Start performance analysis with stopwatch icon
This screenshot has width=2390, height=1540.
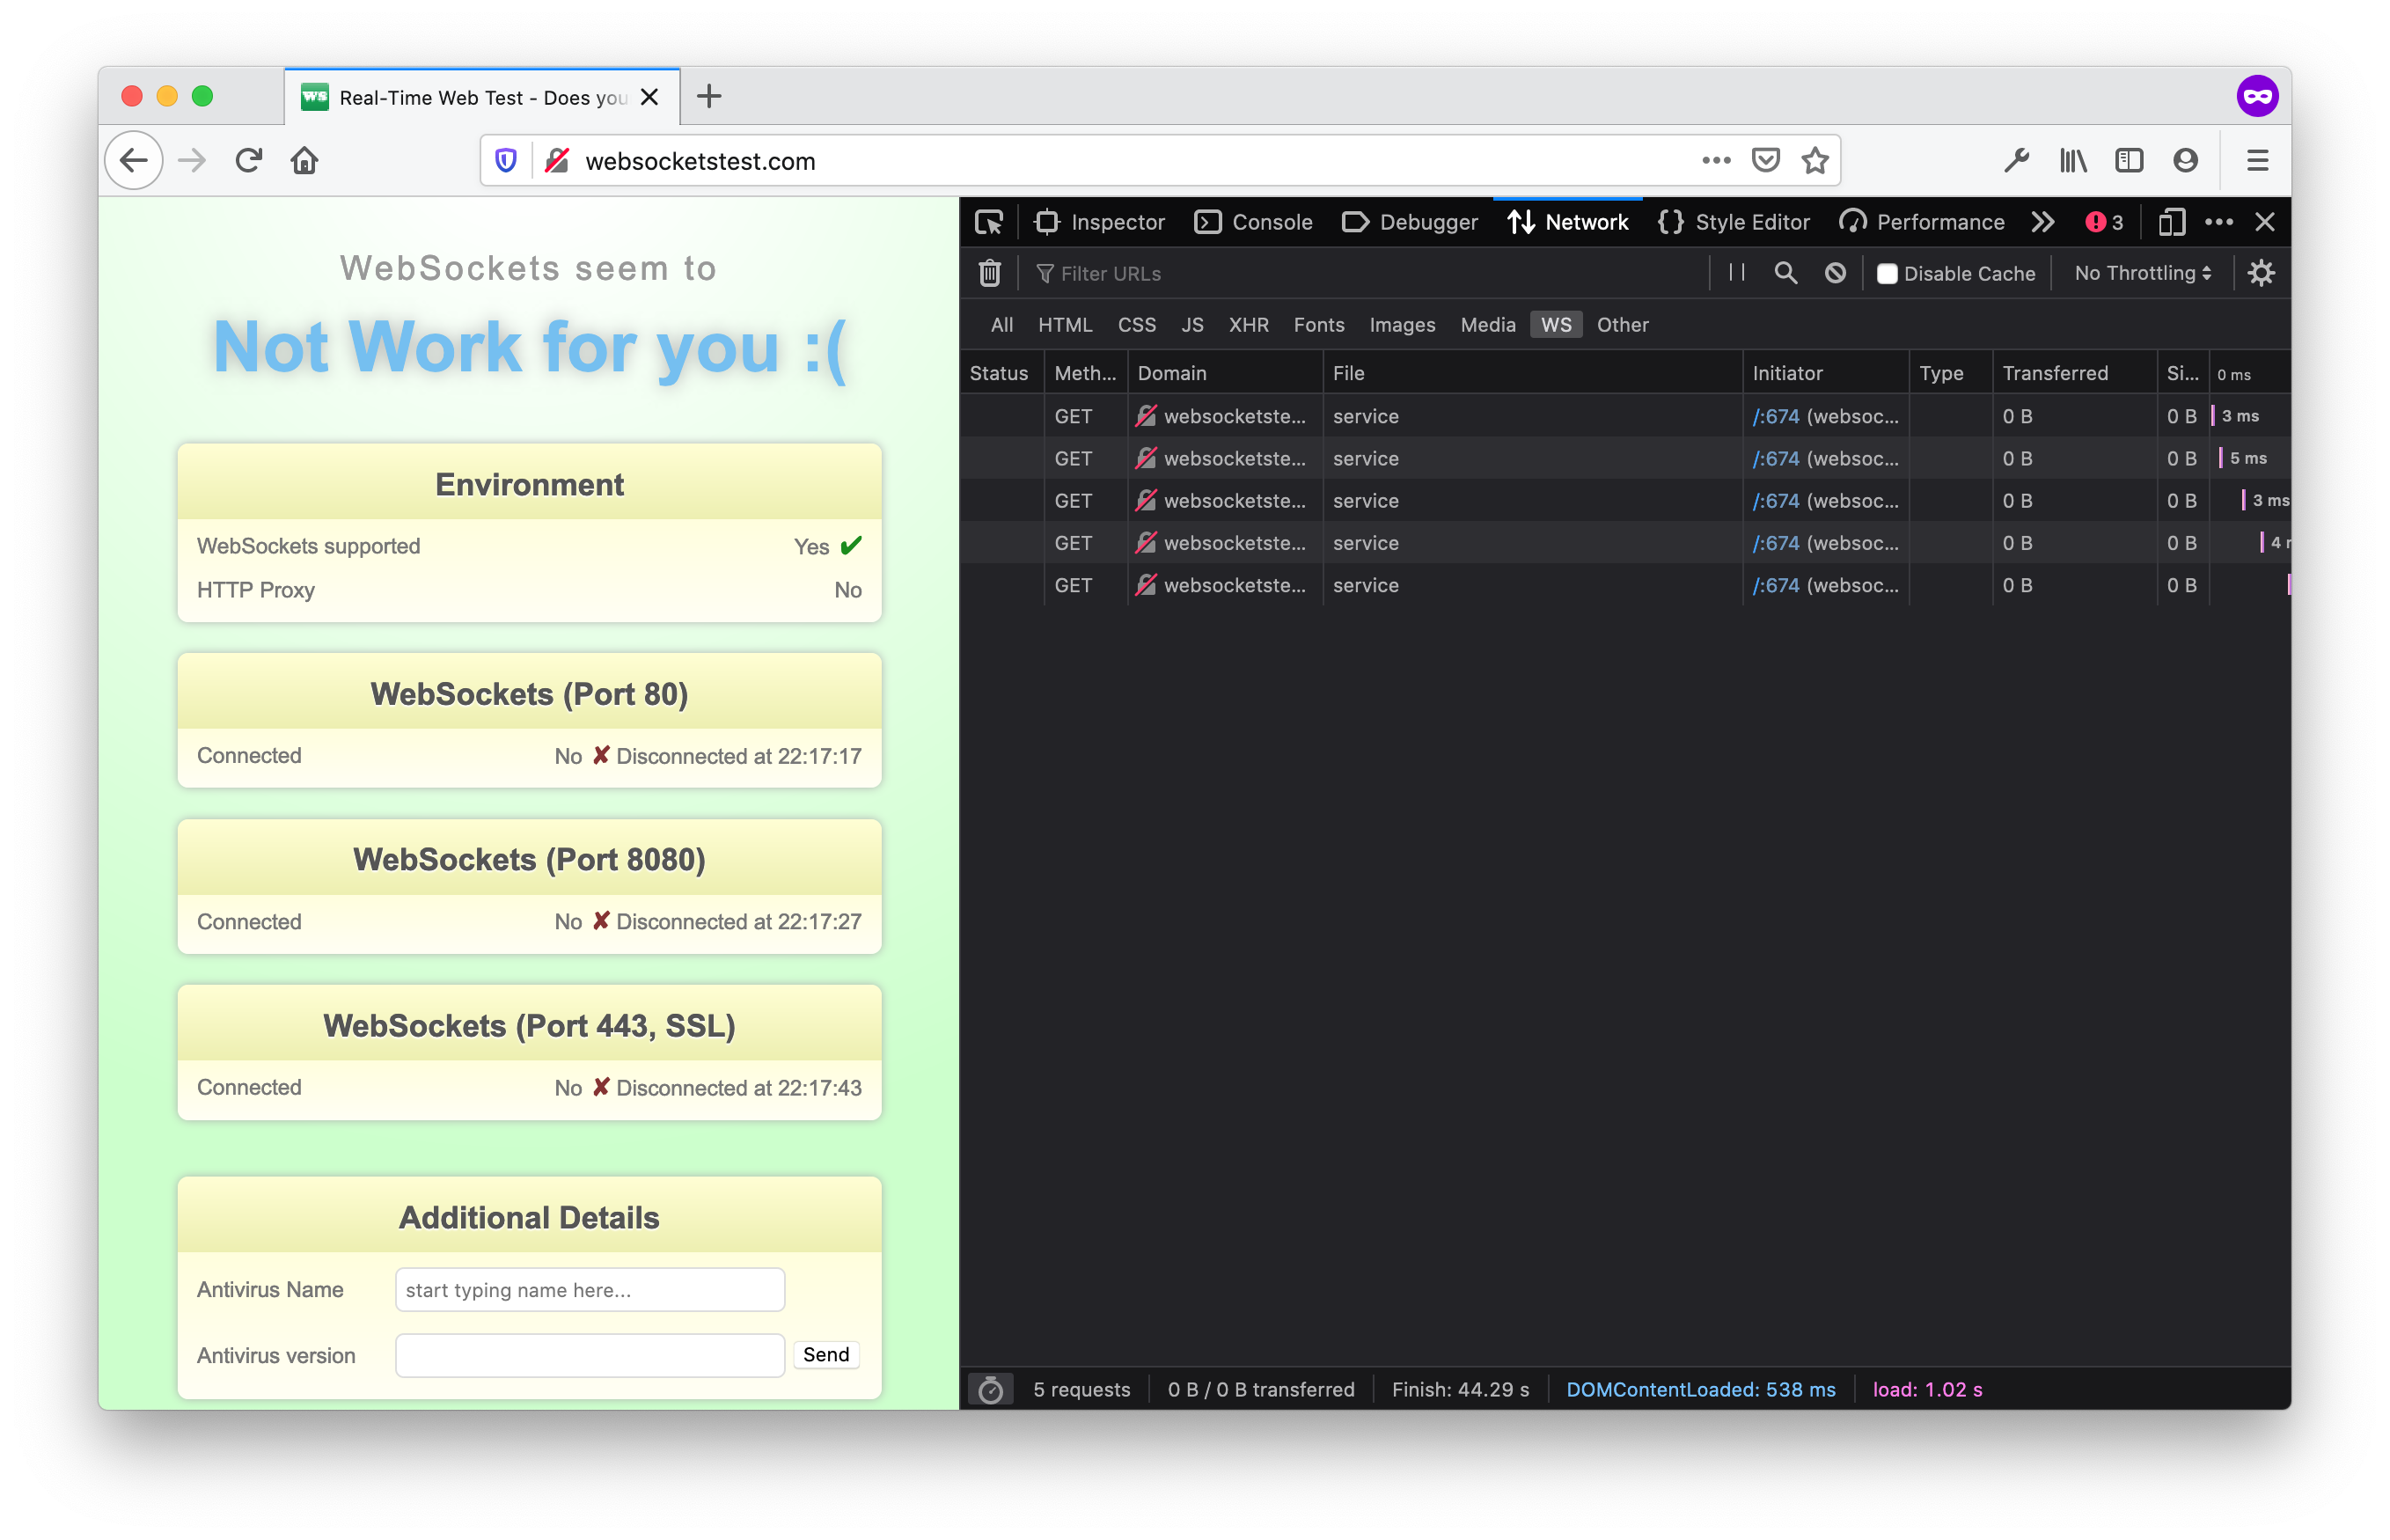point(990,1389)
